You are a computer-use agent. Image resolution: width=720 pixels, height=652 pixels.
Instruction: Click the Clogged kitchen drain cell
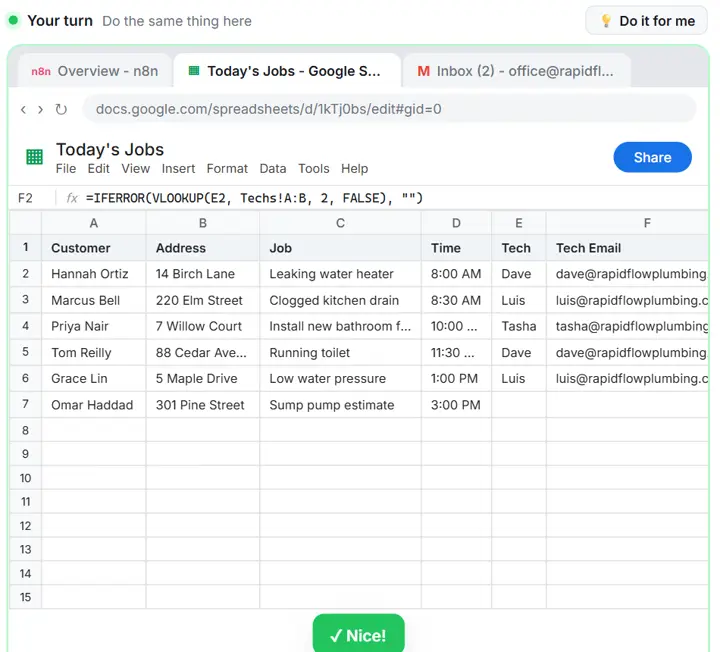(340, 300)
